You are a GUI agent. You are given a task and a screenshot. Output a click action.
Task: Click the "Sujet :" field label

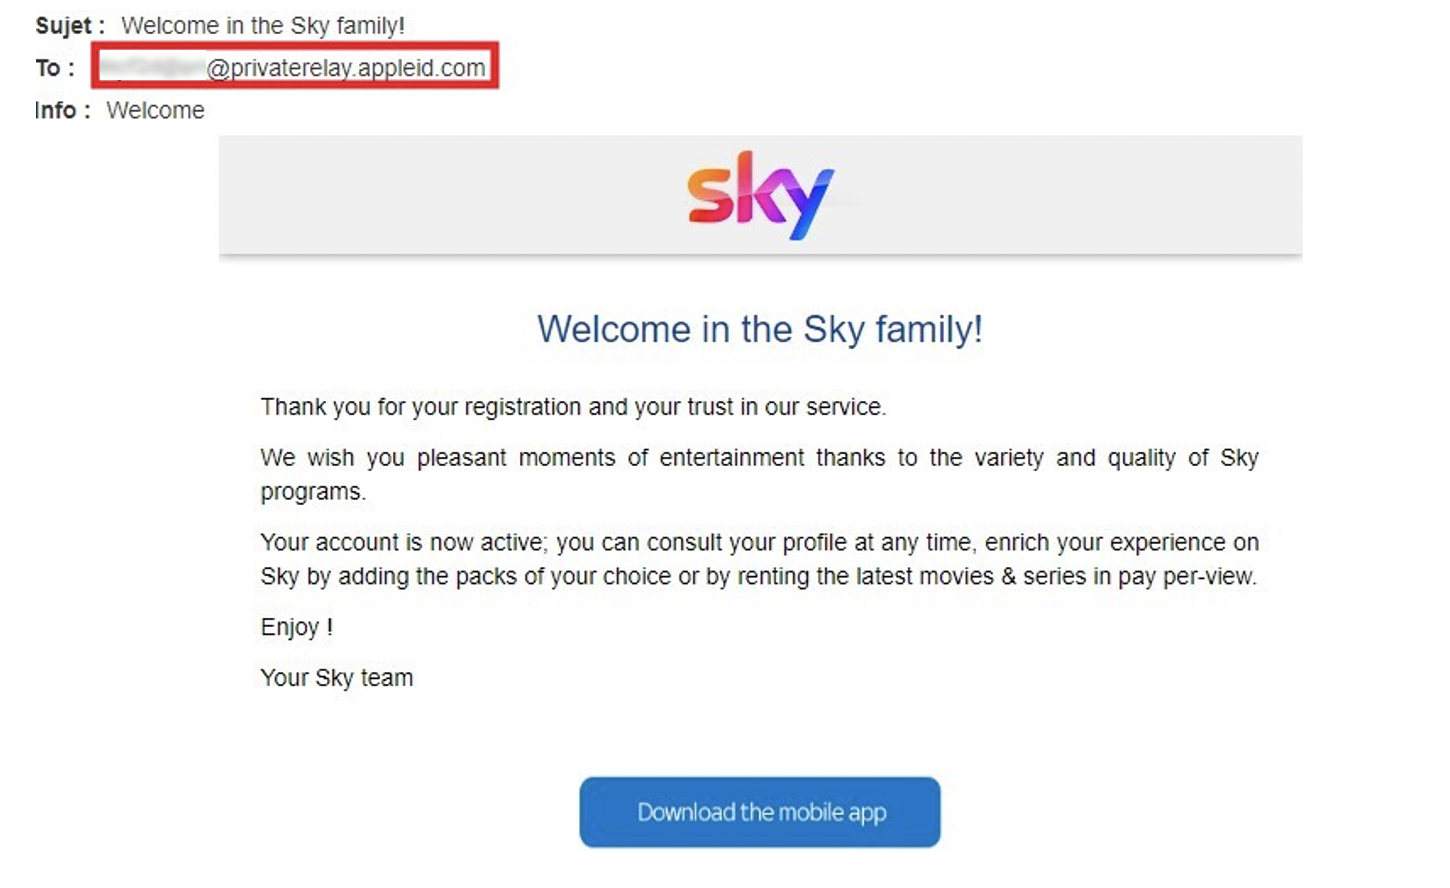point(69,26)
